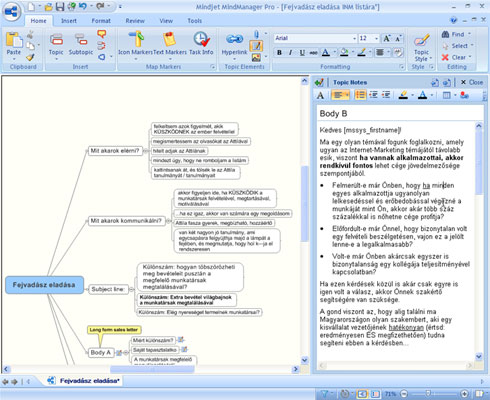Decrease indent in Topic Notes toolbar
This screenshot has height=400, width=490.
click(373, 95)
